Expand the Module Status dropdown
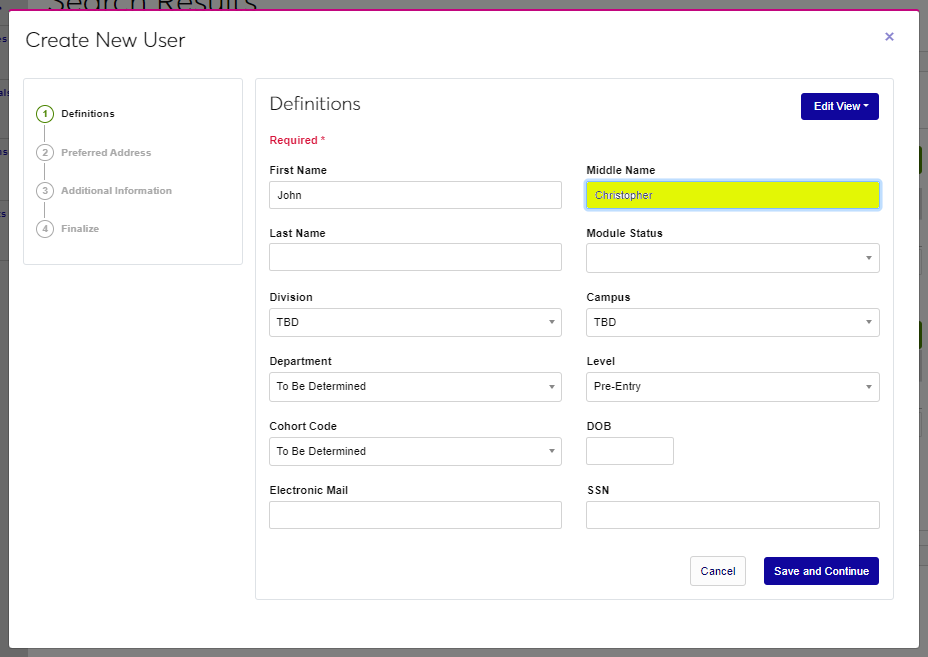The width and height of the screenshot is (928, 657). [732, 258]
